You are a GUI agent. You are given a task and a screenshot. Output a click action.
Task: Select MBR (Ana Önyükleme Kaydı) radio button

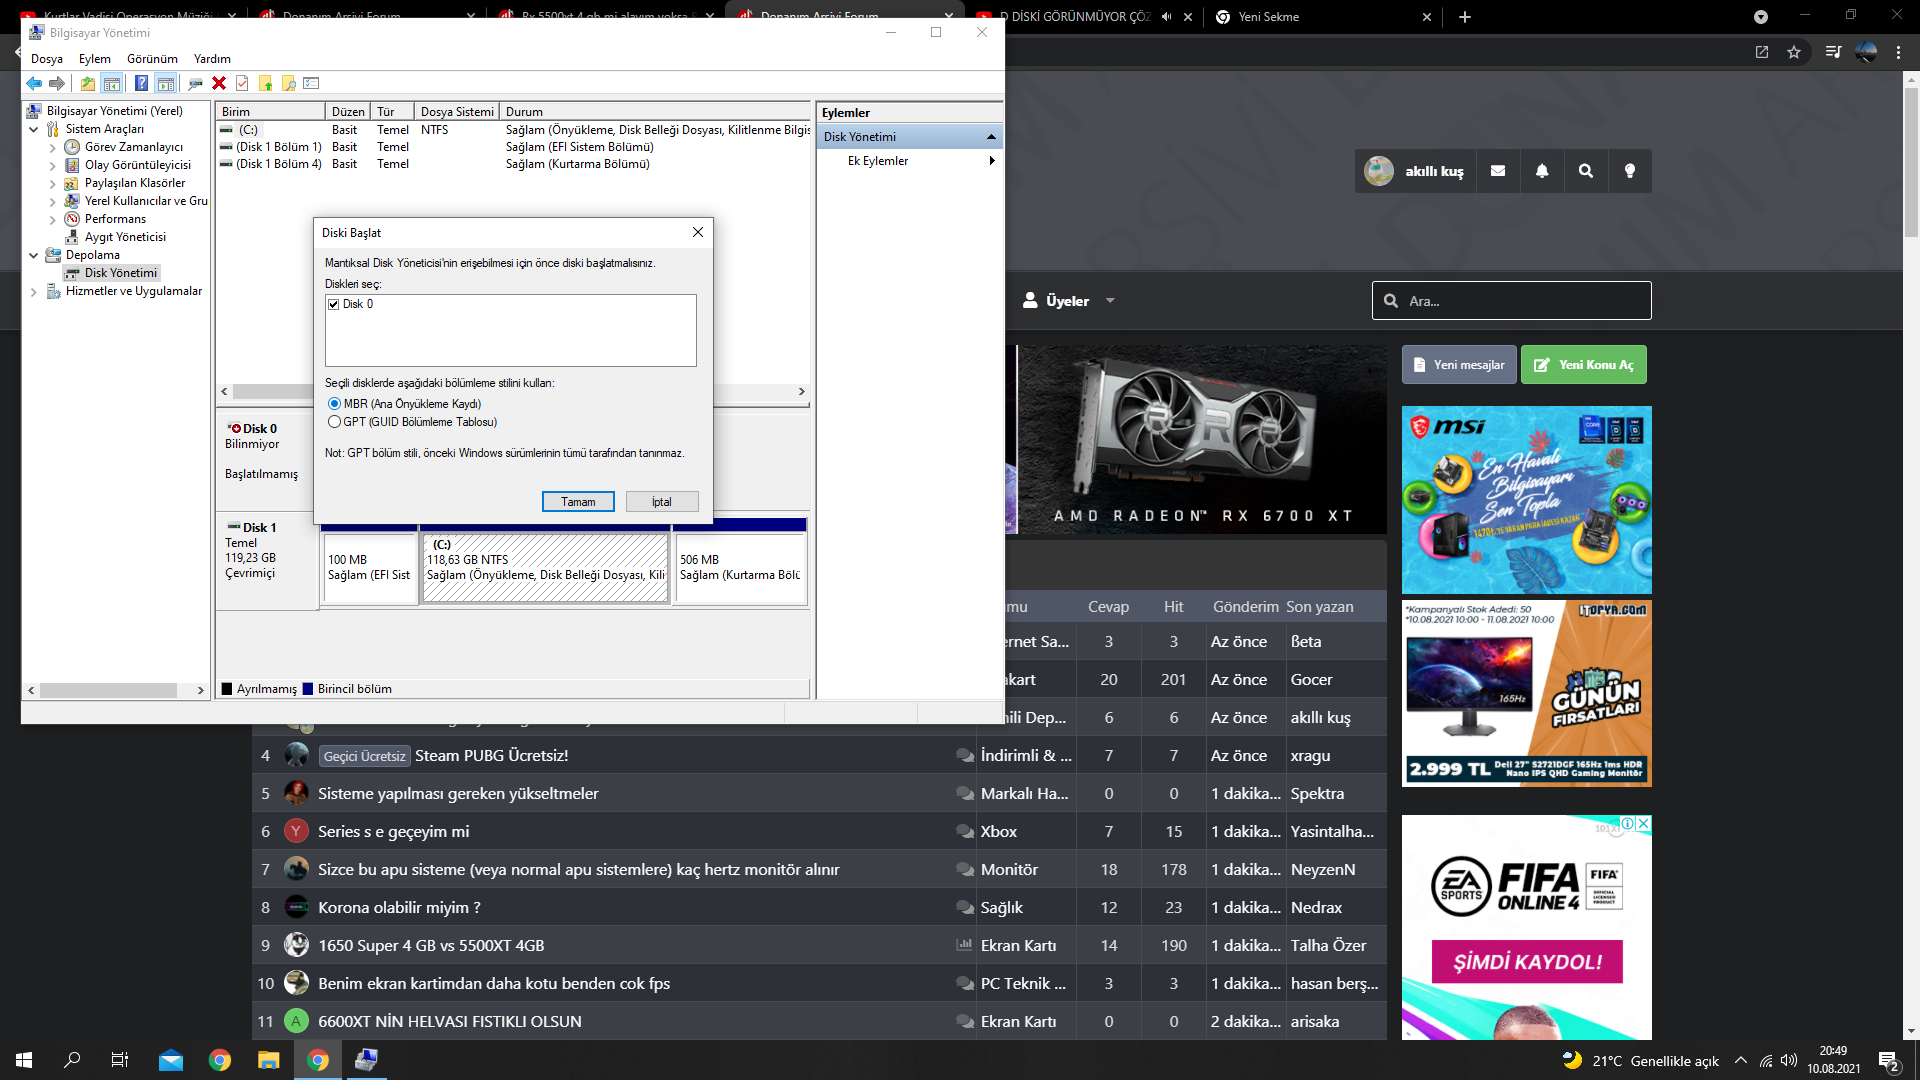(334, 404)
